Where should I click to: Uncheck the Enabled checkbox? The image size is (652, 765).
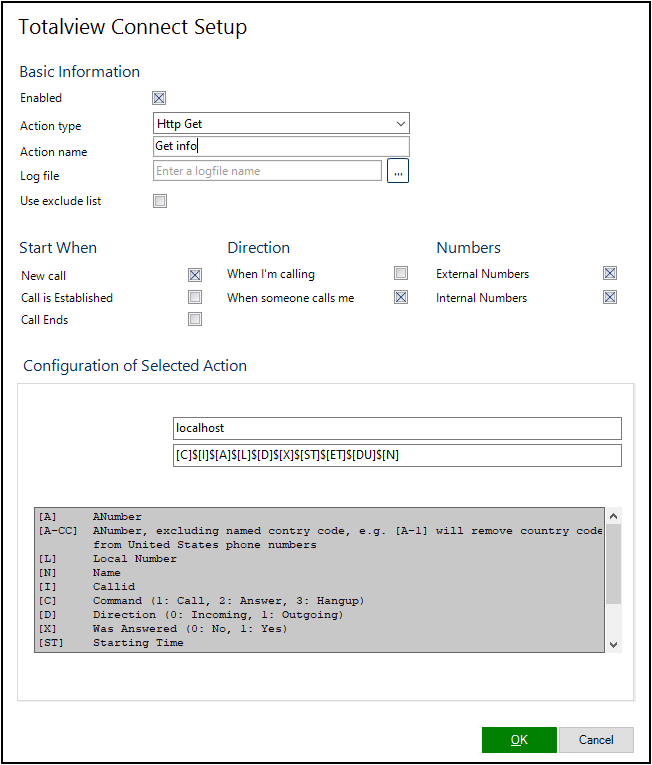159,98
